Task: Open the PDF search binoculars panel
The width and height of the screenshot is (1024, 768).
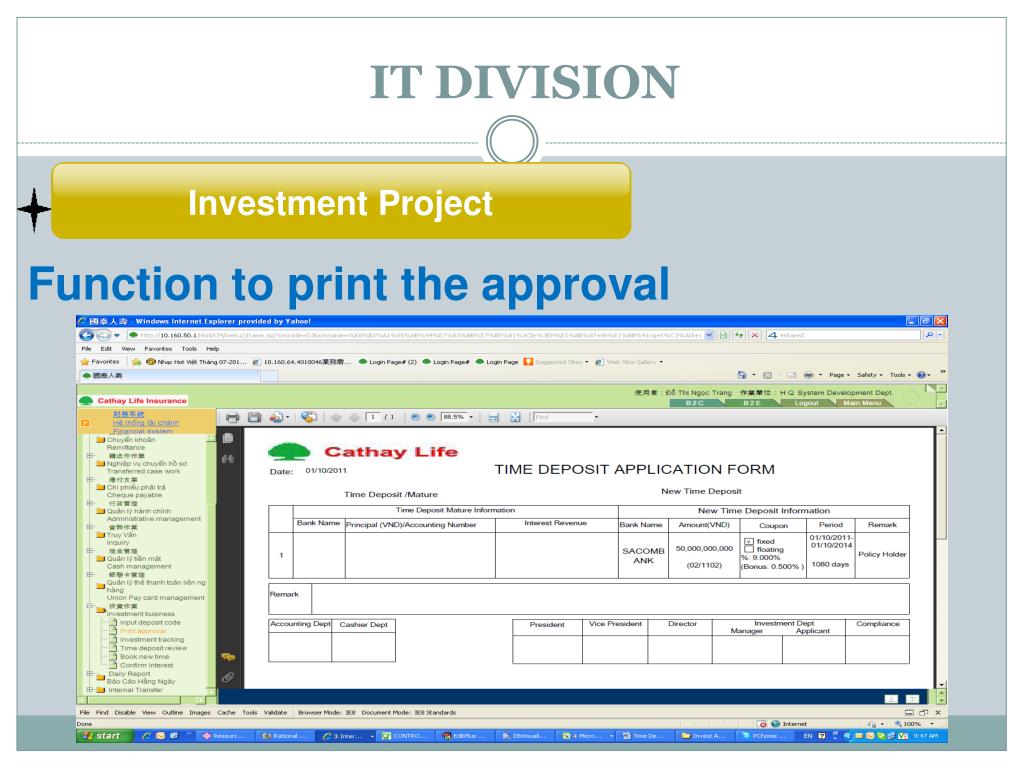Action: click(228, 459)
